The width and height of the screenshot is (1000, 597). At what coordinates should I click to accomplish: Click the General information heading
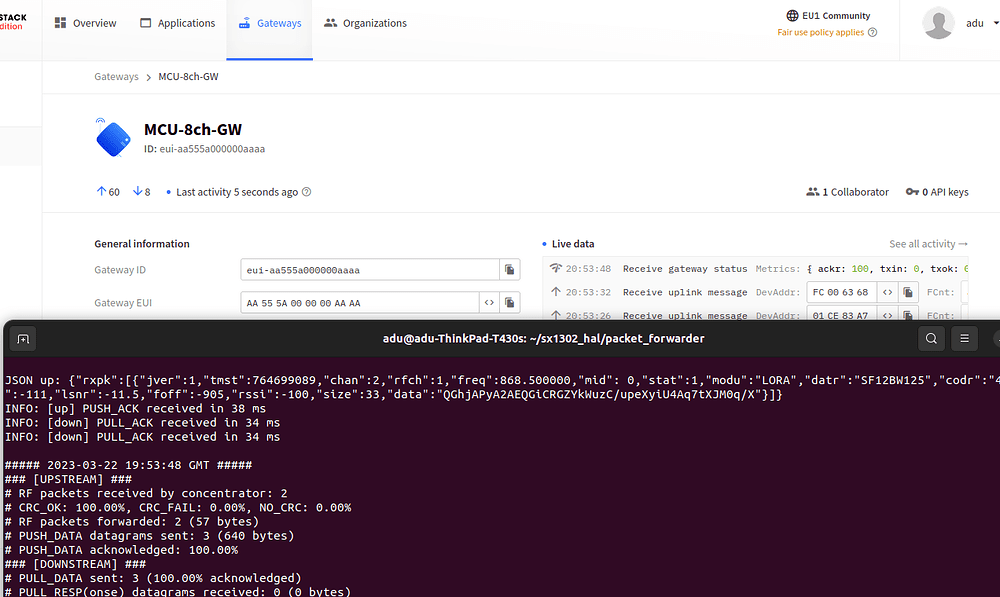tap(142, 244)
